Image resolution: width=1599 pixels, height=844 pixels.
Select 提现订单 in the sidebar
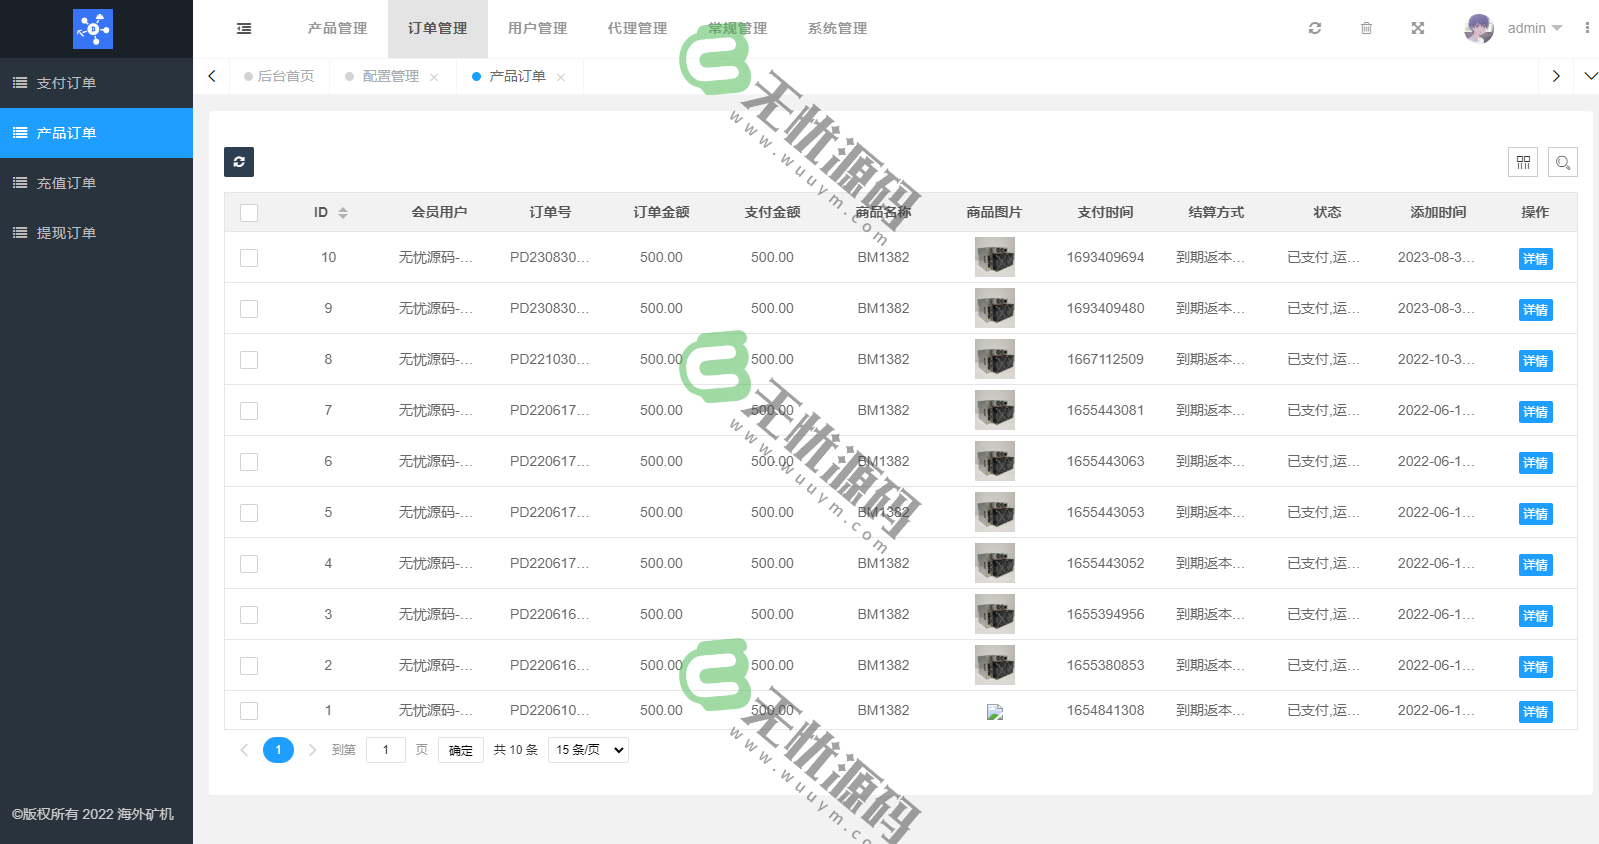tap(96, 233)
